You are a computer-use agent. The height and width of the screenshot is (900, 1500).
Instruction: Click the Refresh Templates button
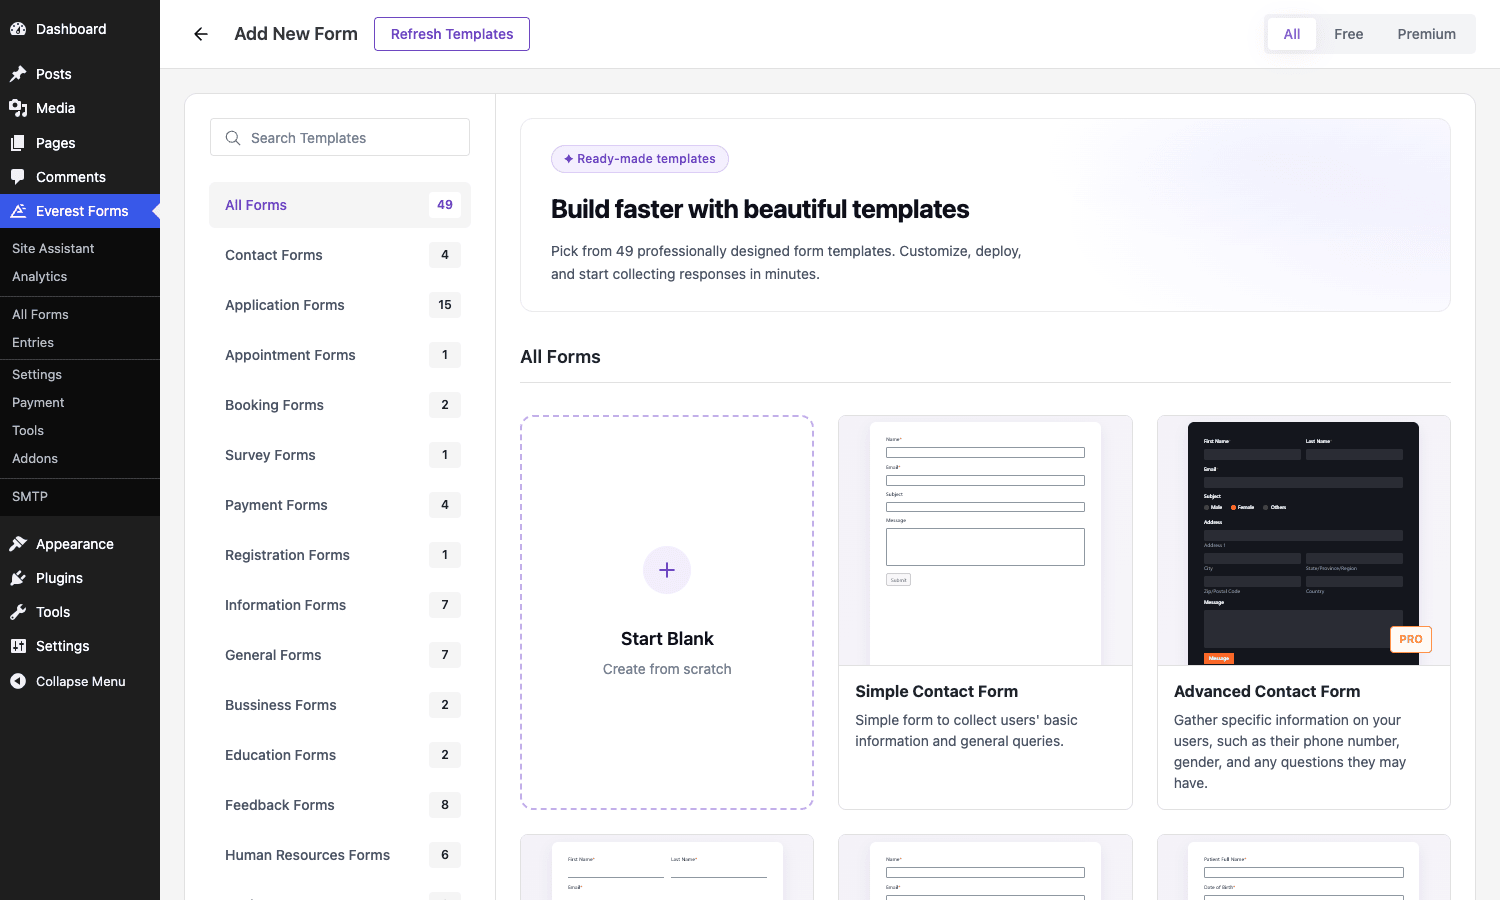tap(452, 34)
